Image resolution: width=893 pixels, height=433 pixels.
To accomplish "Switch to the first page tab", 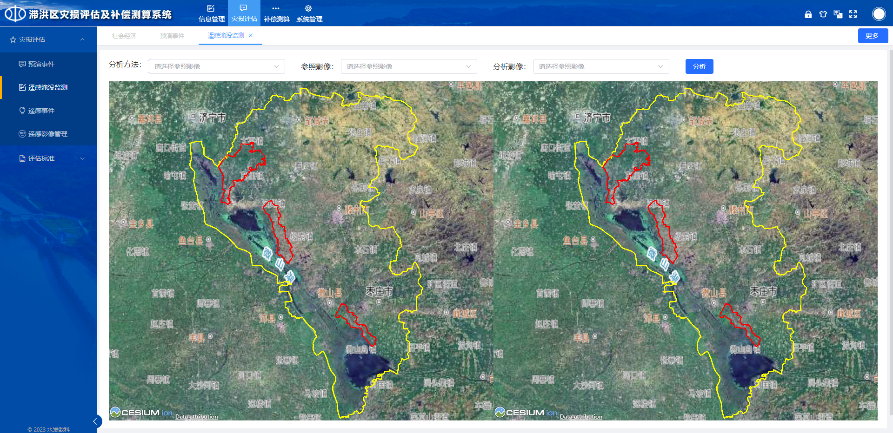I will click(124, 36).
